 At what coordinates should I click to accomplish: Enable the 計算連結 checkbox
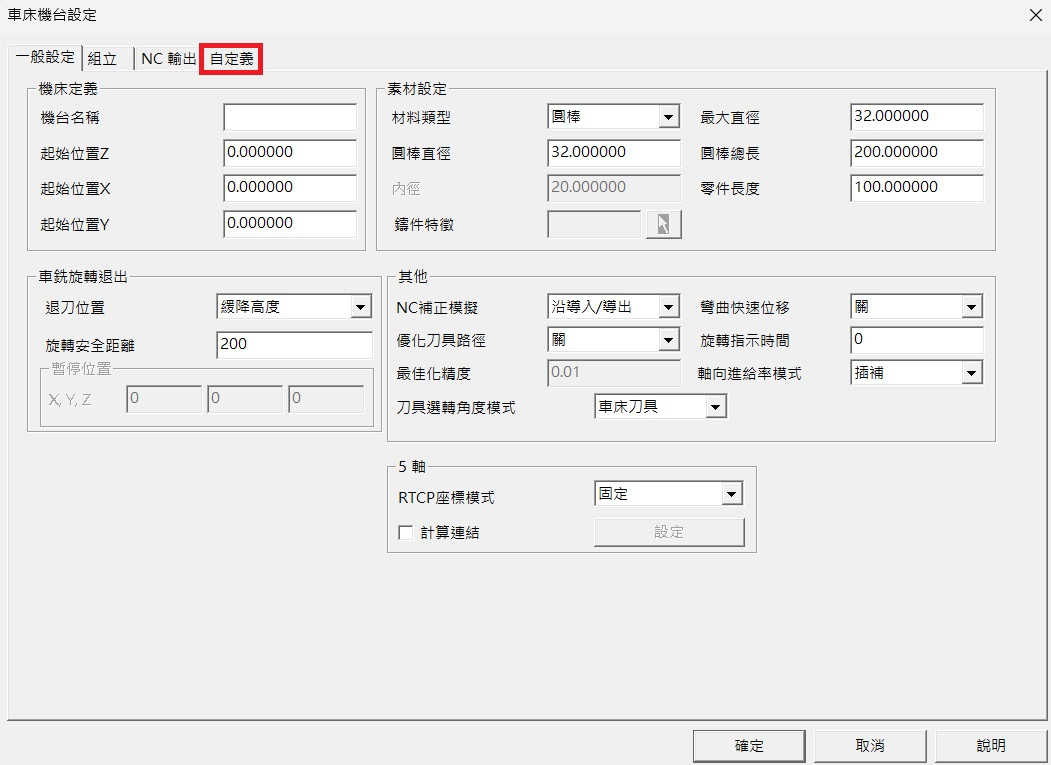pos(406,533)
